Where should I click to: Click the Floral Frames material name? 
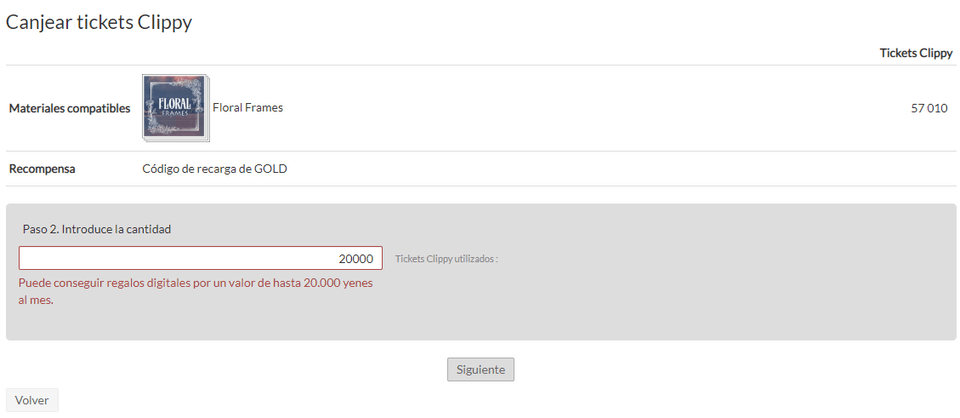click(248, 108)
